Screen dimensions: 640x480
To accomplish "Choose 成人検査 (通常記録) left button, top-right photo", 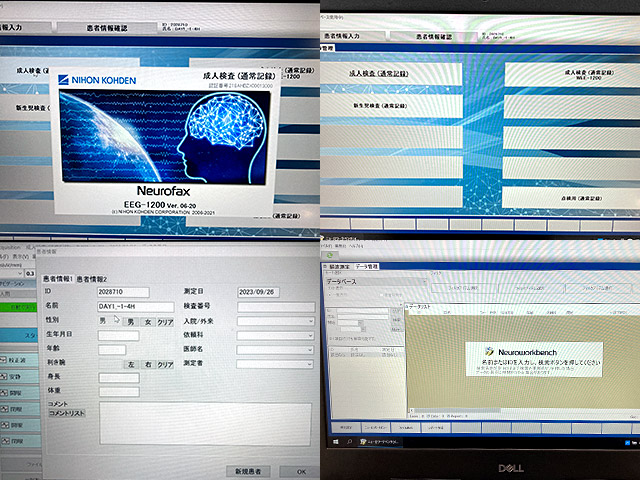I will 391,74.
